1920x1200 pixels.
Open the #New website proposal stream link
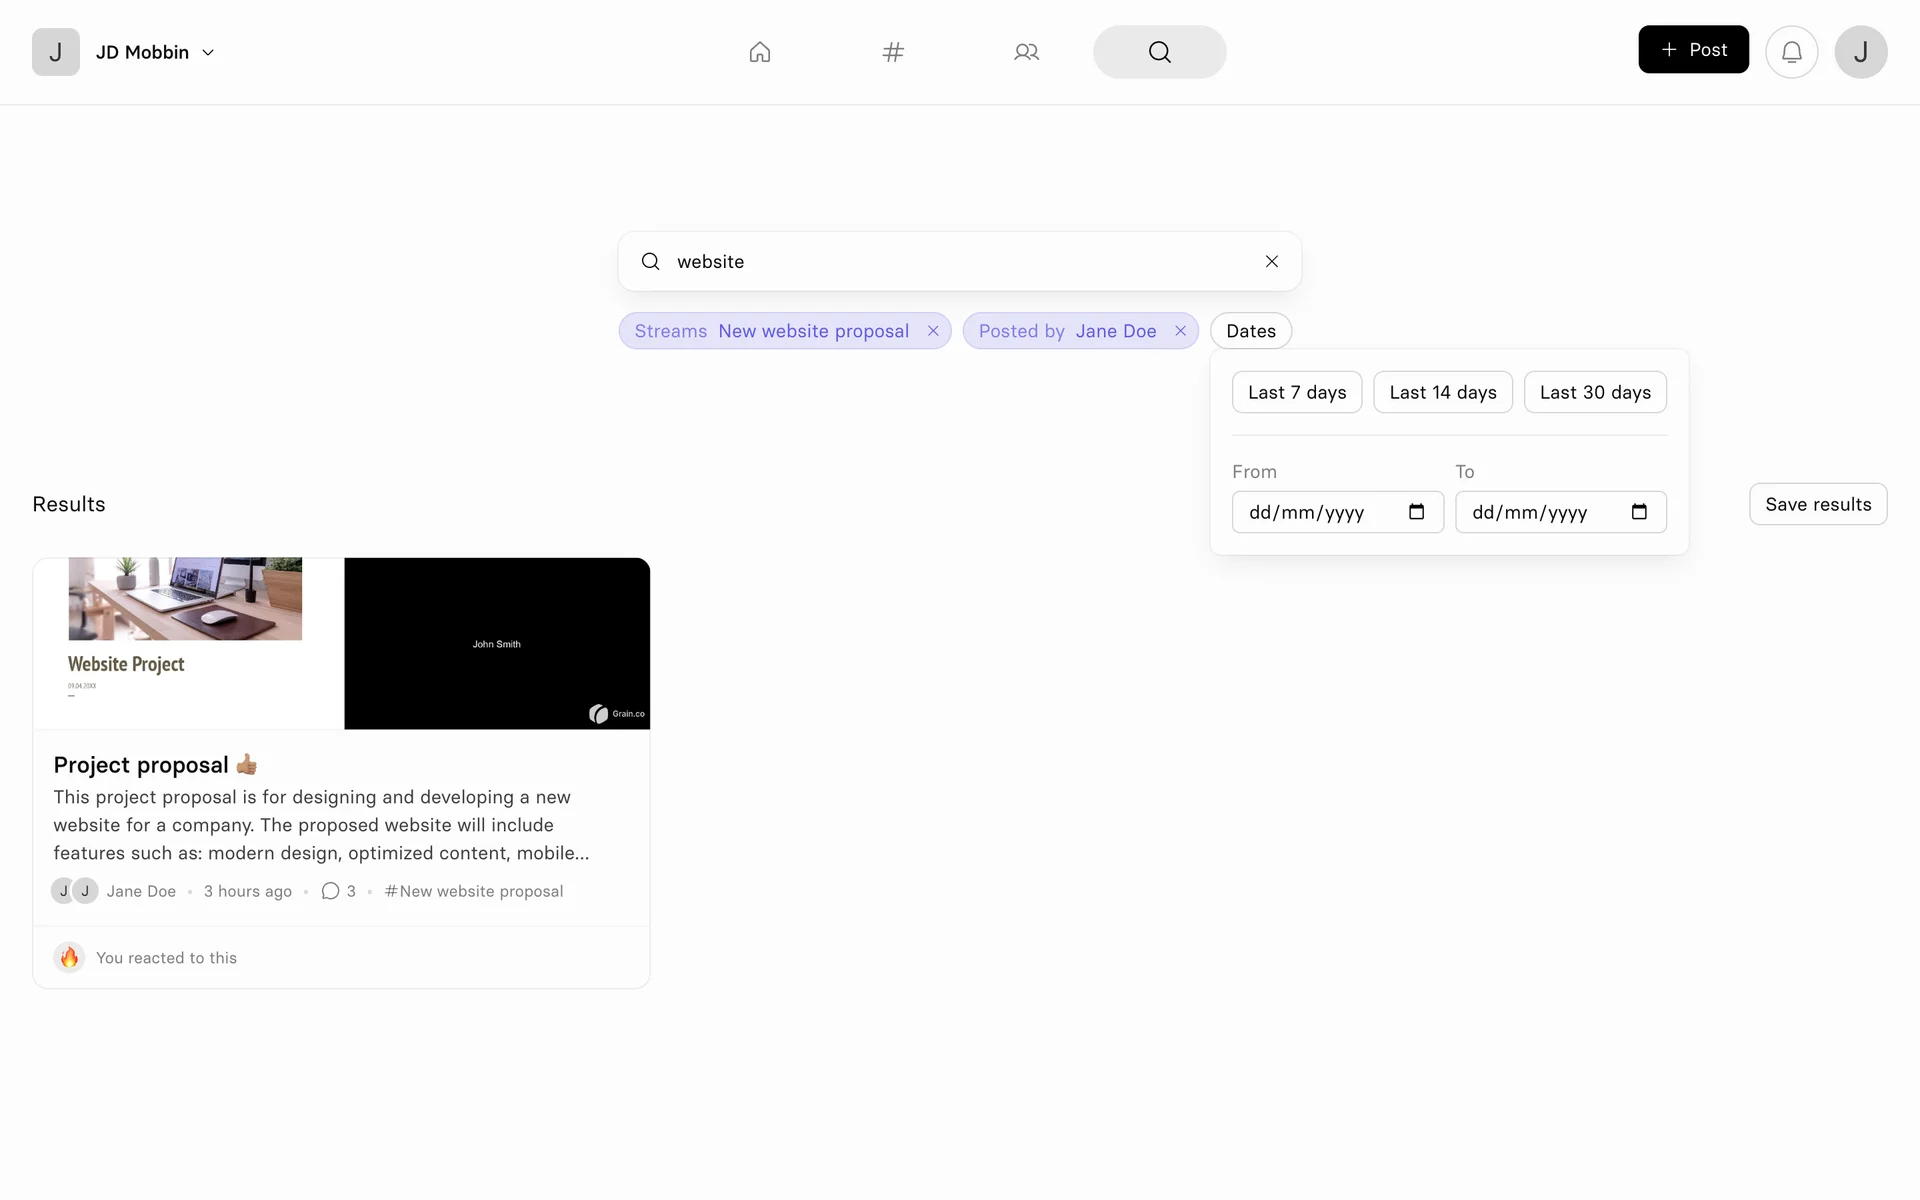[474, 891]
